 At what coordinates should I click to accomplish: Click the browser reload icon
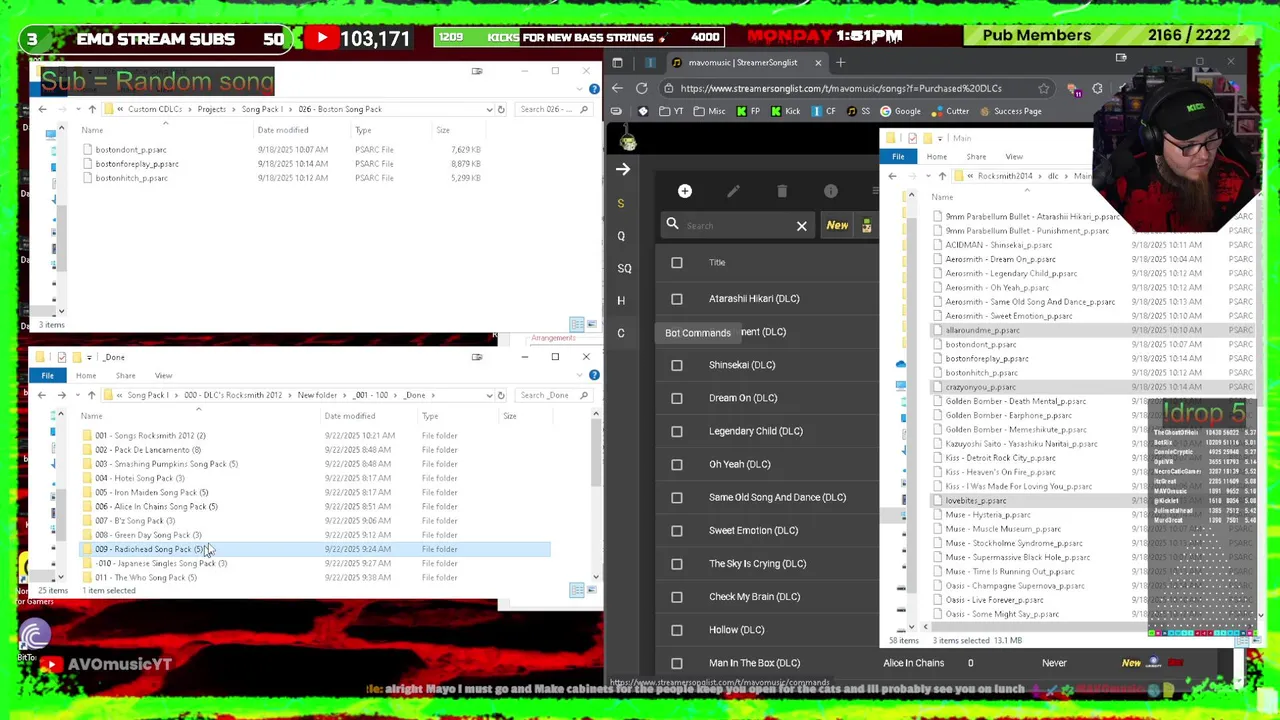(x=642, y=88)
